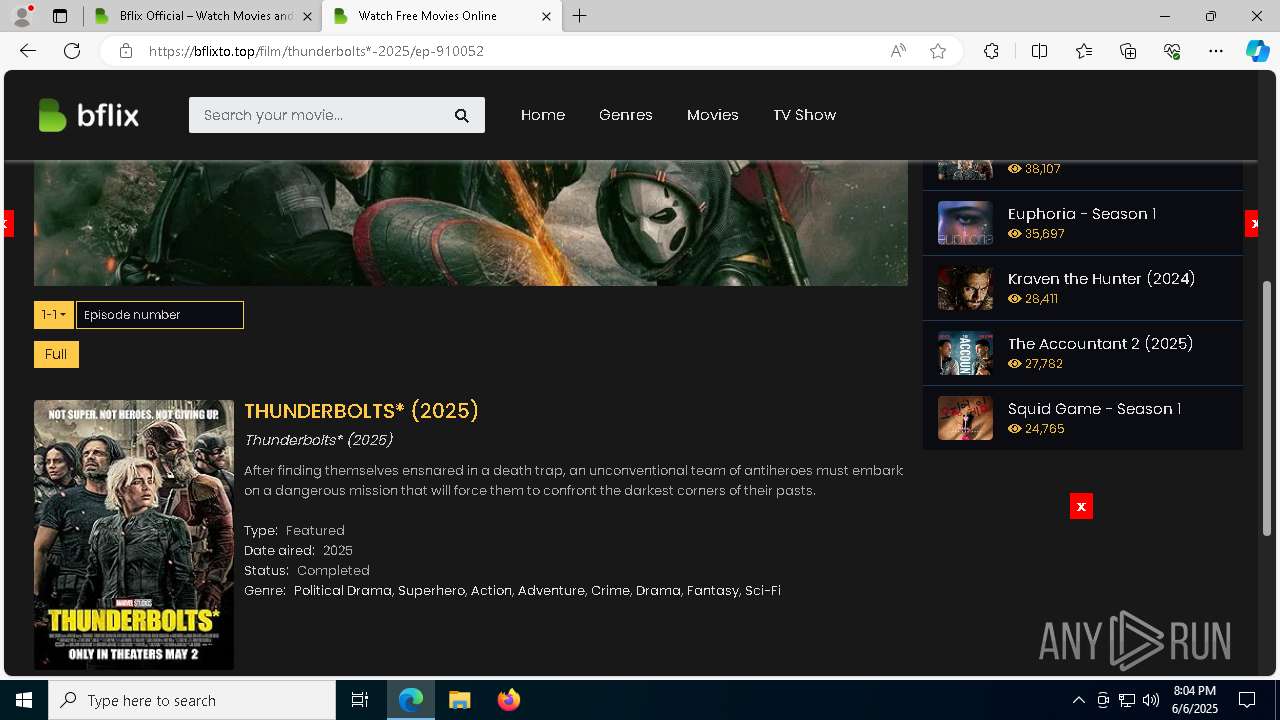Open Edge Settings and more menu

click(1216, 51)
